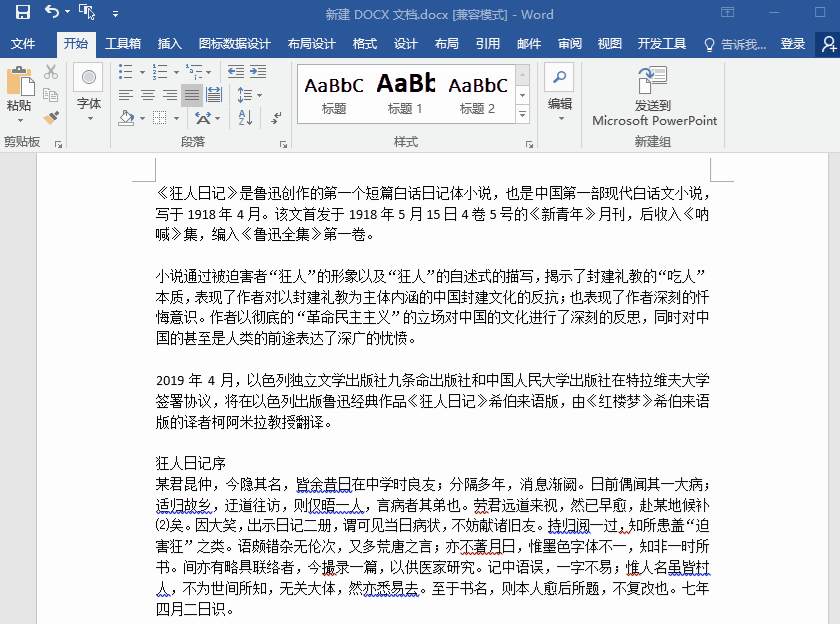Toggle distributed alignment

coord(214,95)
